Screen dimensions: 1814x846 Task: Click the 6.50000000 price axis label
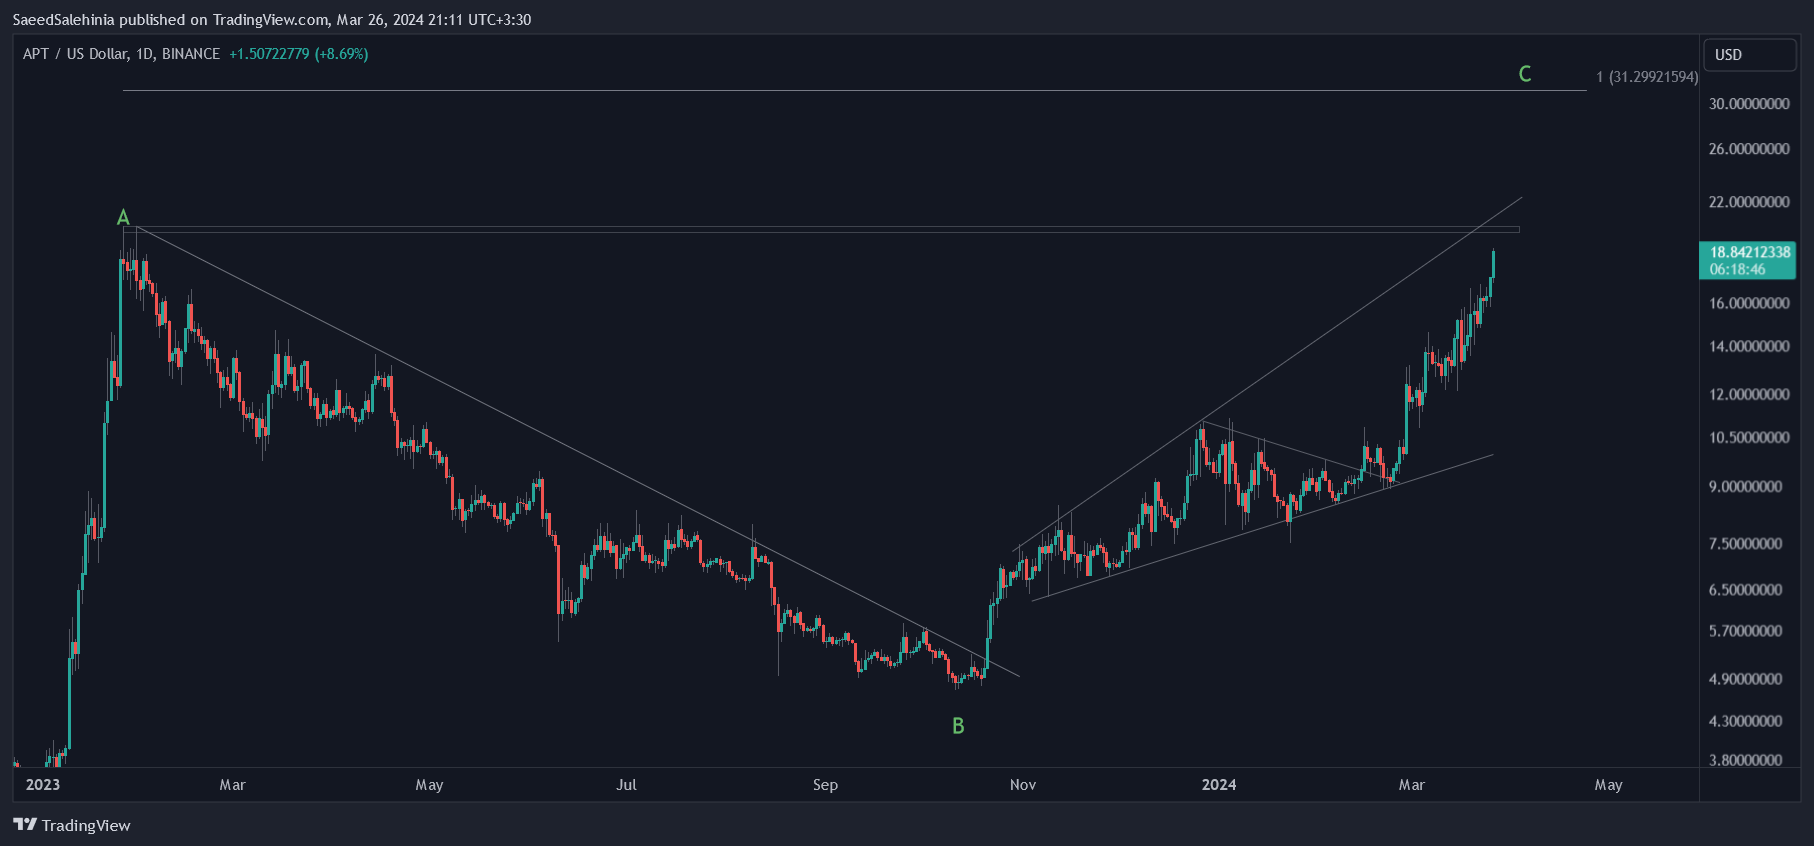pyautogui.click(x=1745, y=590)
